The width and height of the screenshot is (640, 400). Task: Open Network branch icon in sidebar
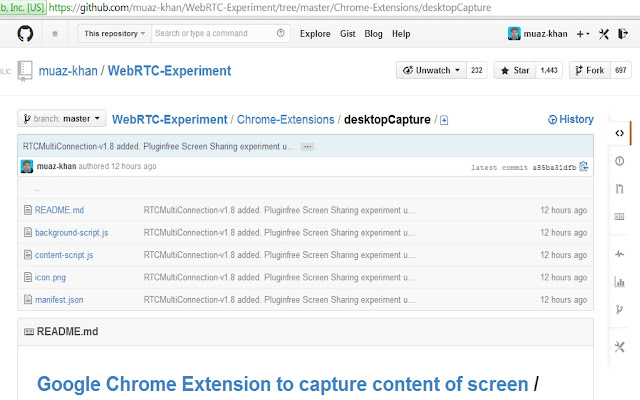(620, 309)
